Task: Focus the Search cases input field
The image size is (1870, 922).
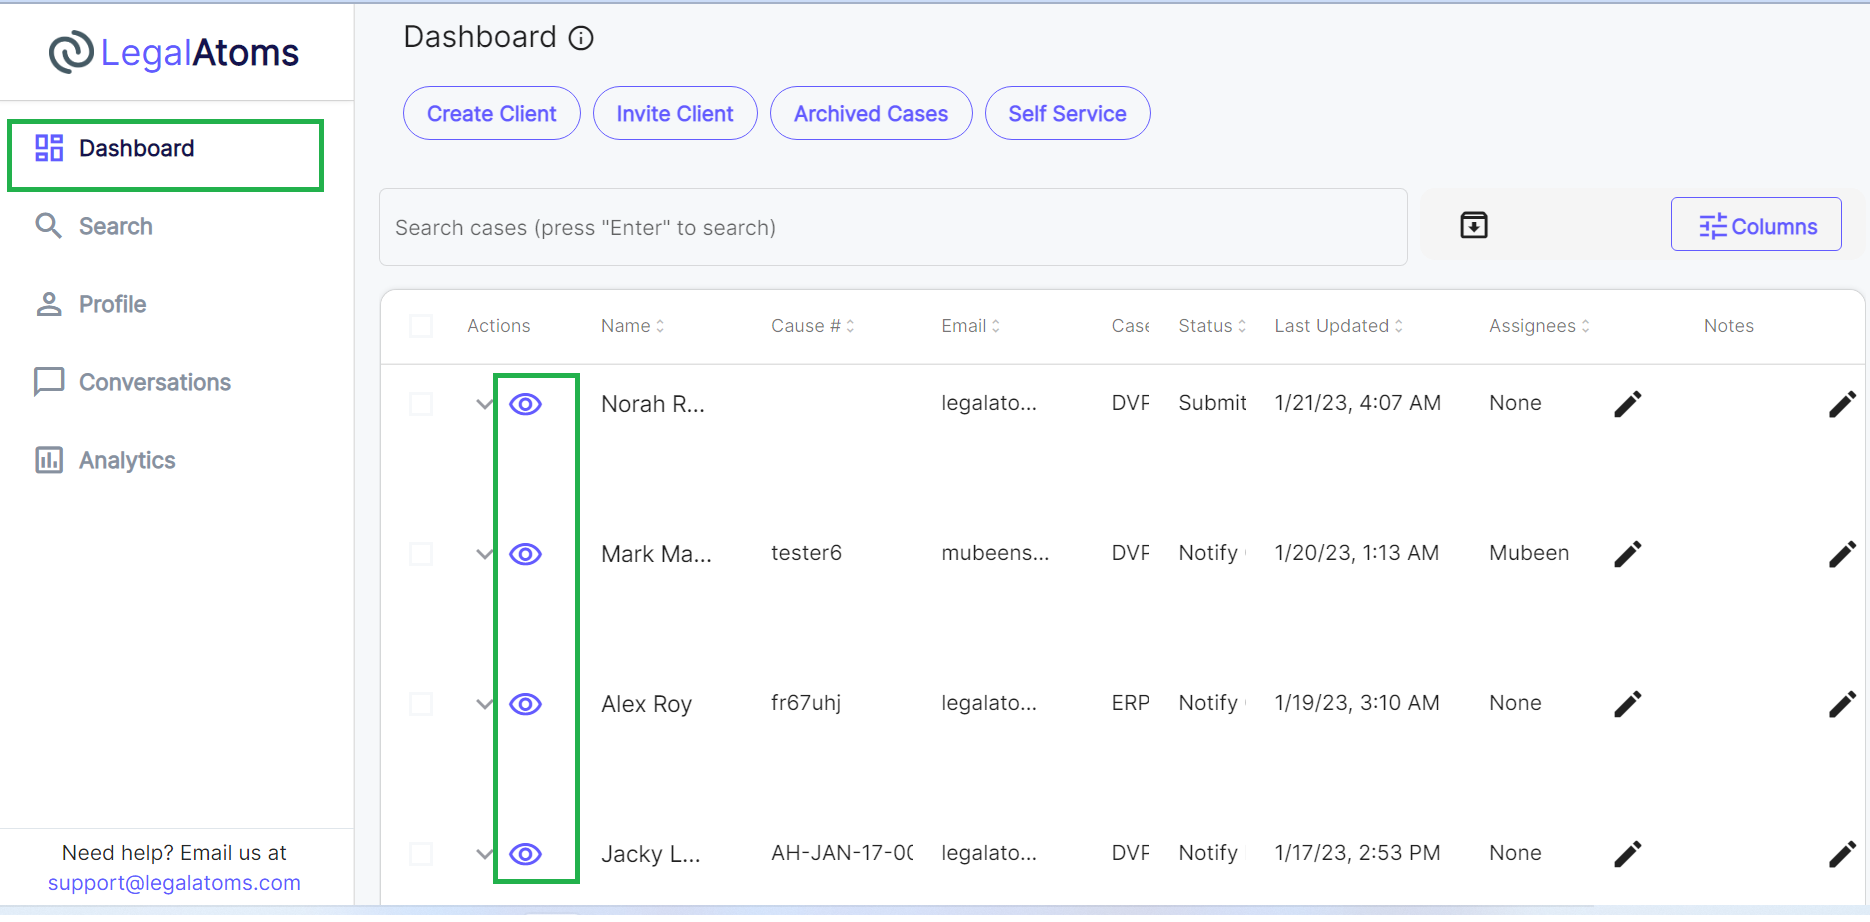Action: coord(893,227)
